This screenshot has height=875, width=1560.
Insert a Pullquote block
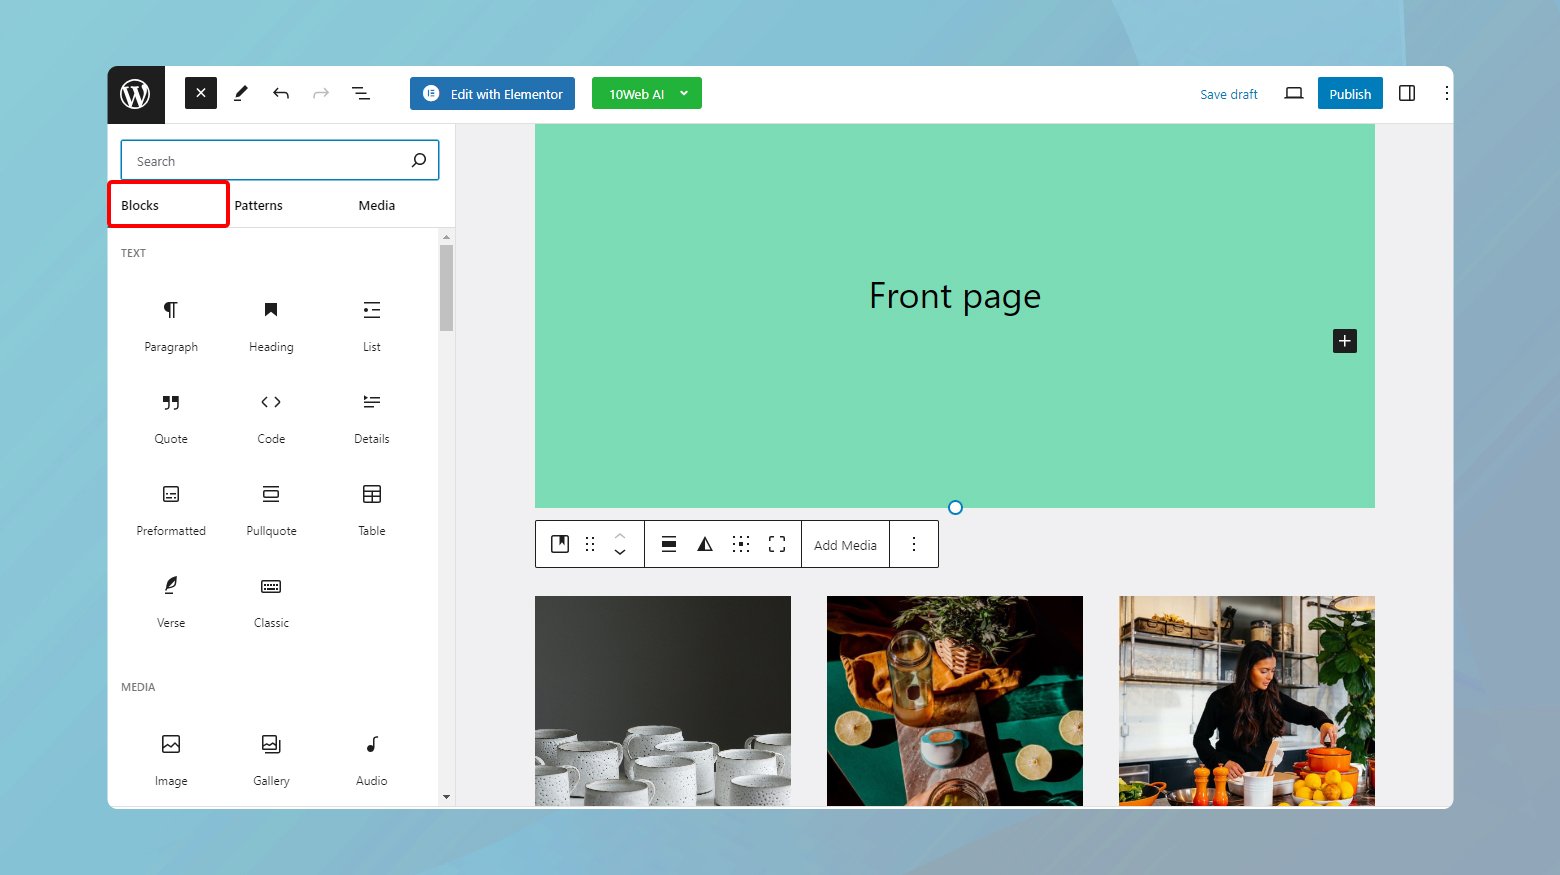[x=271, y=509]
